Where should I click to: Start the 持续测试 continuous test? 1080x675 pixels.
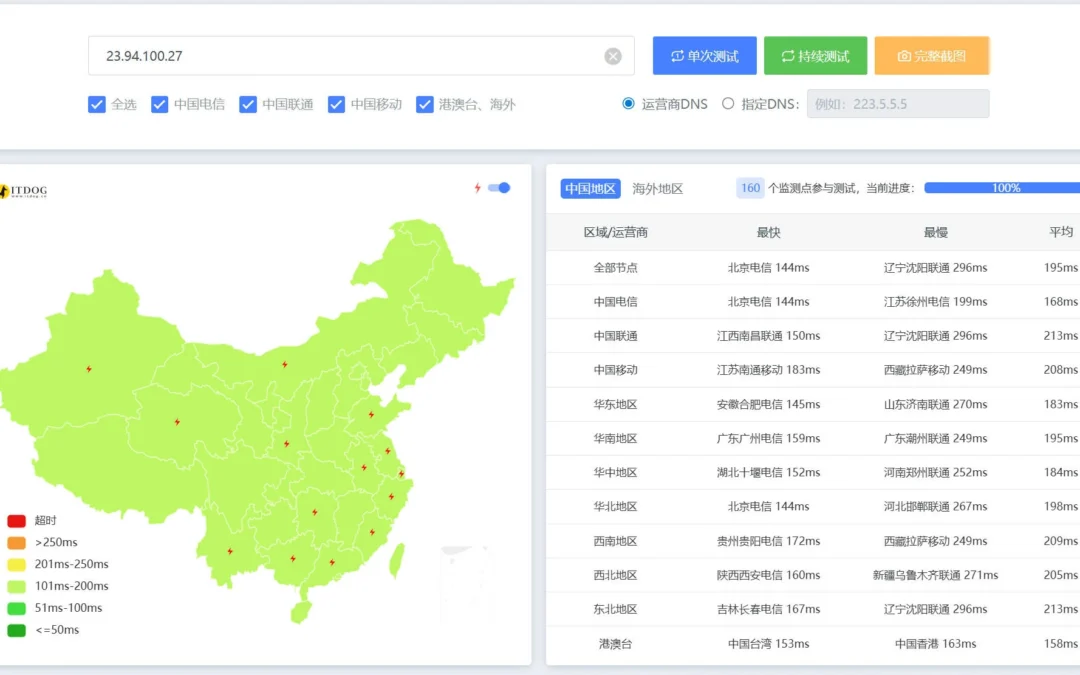click(816, 56)
